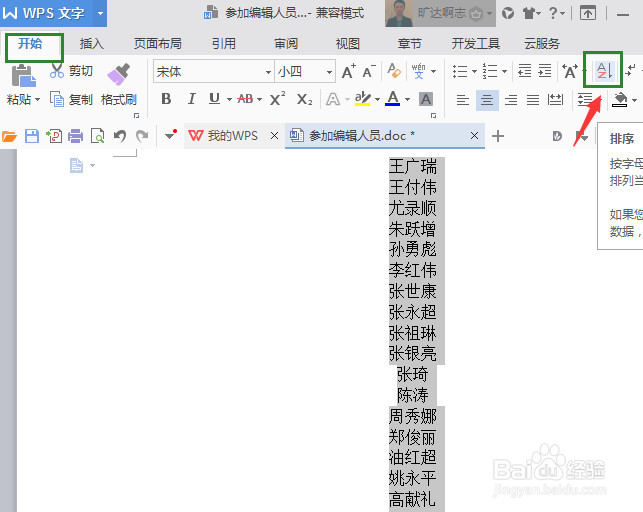Open numbered list dropdown arrow

coord(504,71)
